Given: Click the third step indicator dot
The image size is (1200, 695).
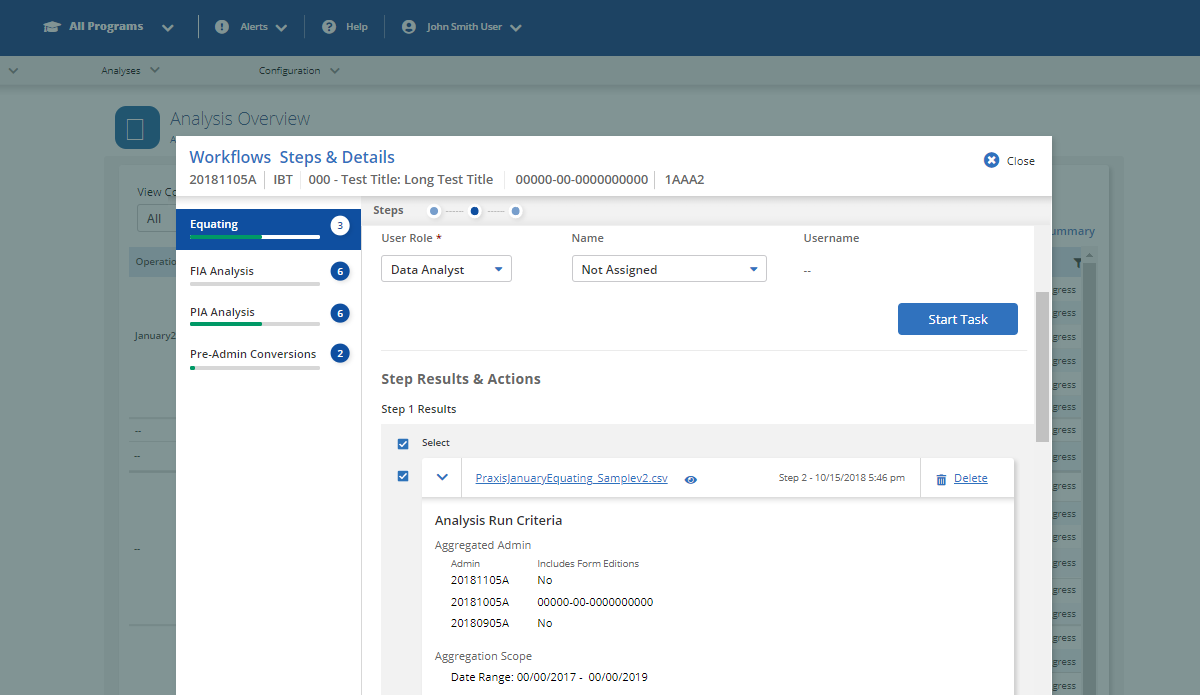Looking at the screenshot, I should [515, 211].
